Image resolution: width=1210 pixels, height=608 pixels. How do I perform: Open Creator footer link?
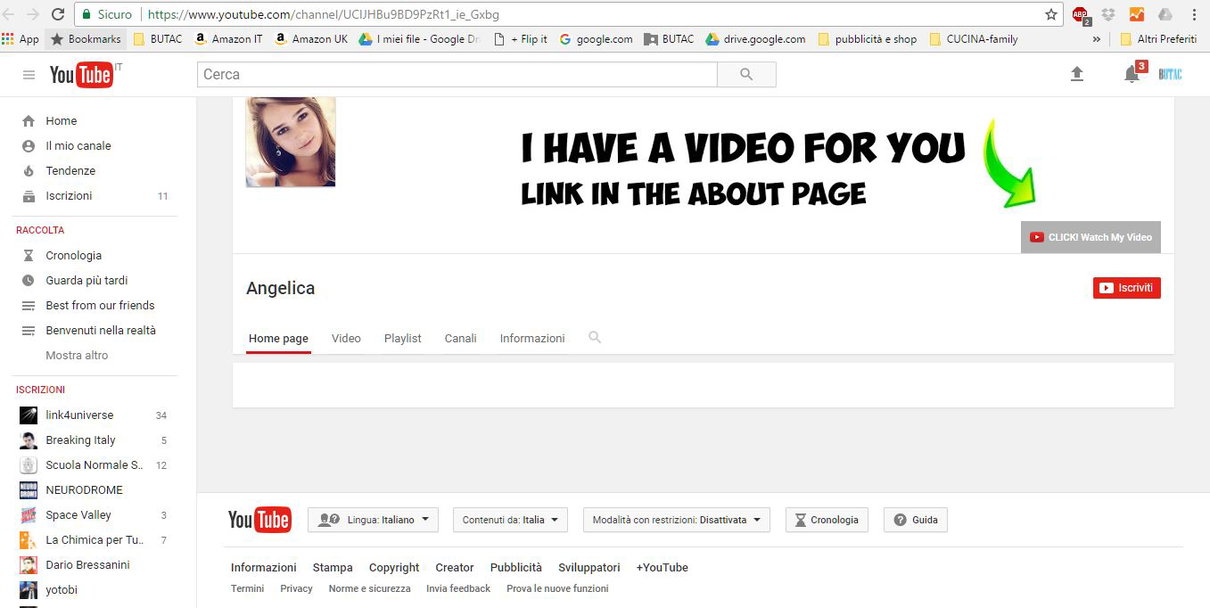click(455, 567)
